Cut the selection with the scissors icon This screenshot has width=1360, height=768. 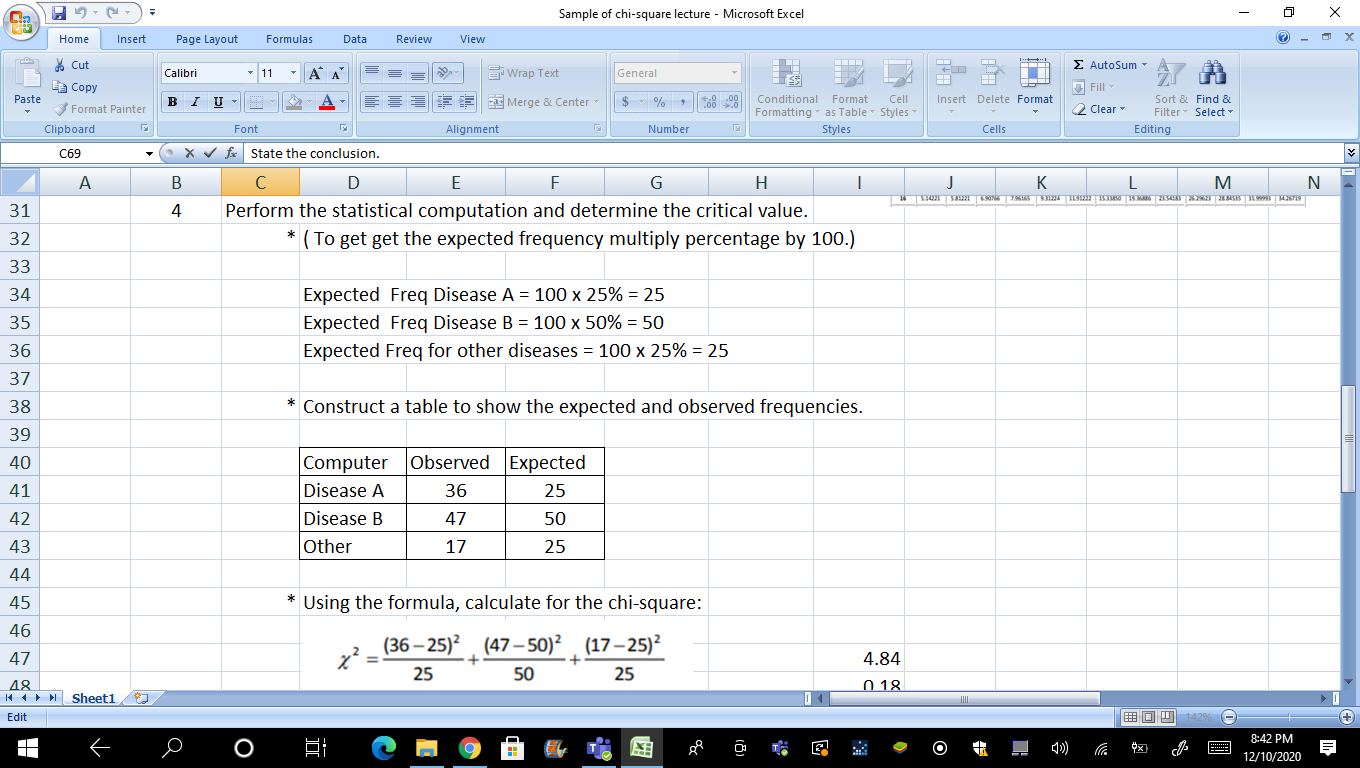pos(71,65)
